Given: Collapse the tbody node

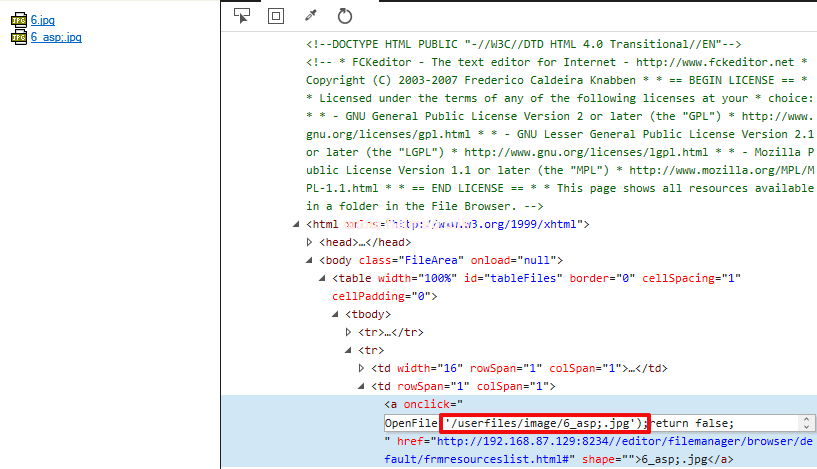Looking at the screenshot, I should click(x=336, y=314).
